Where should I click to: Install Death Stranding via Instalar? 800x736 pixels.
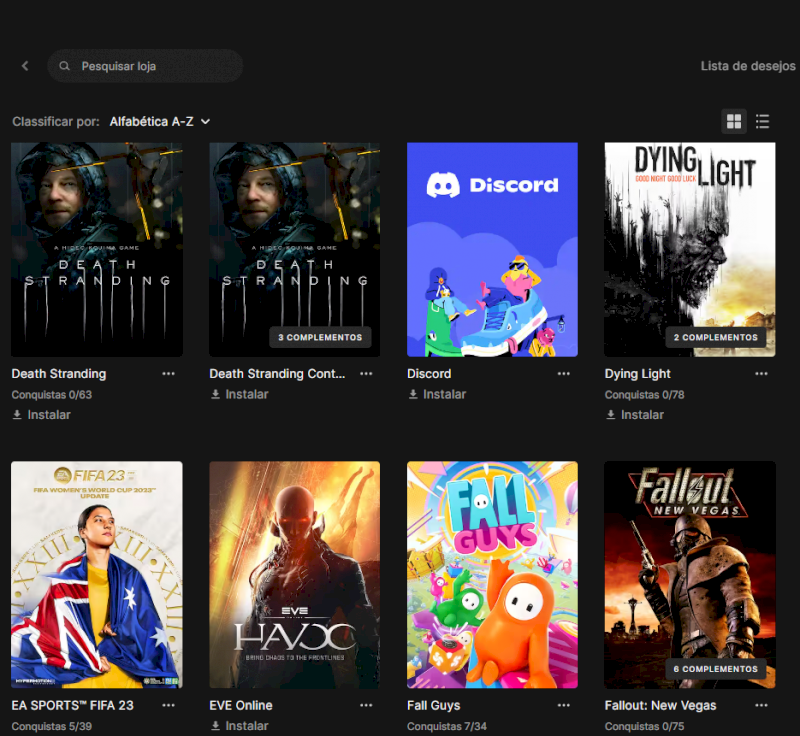(41, 415)
